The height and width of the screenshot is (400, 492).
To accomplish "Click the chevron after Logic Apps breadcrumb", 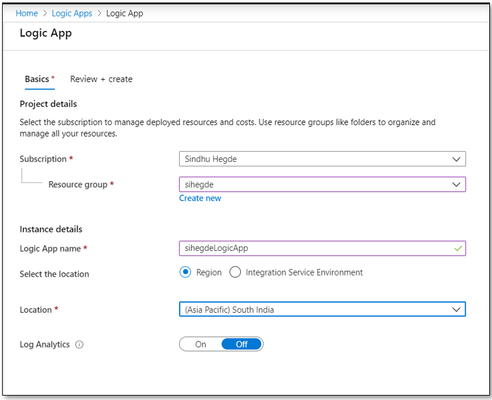I will coord(99,13).
